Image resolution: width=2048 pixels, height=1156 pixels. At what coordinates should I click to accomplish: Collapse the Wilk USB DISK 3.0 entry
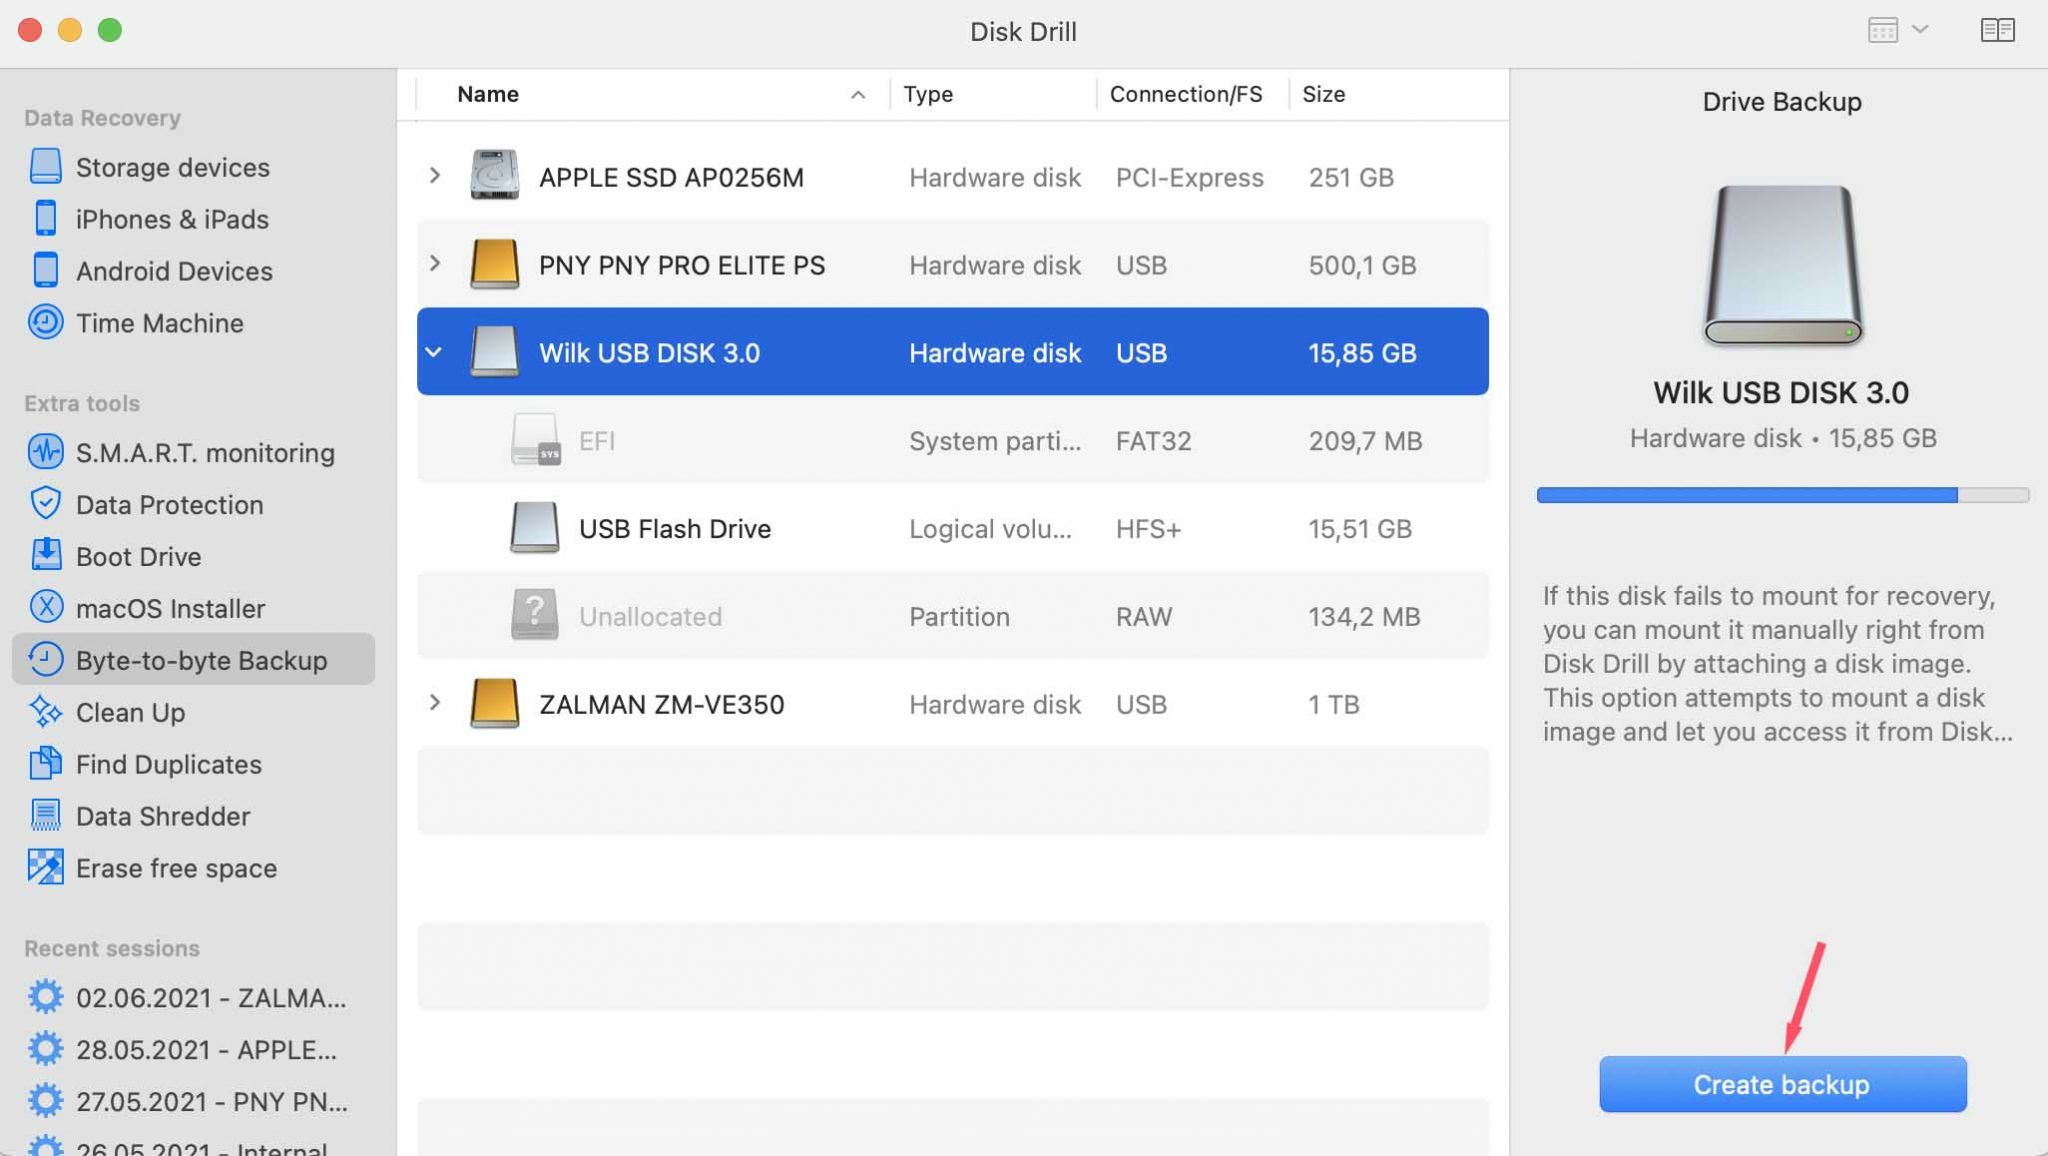[434, 351]
